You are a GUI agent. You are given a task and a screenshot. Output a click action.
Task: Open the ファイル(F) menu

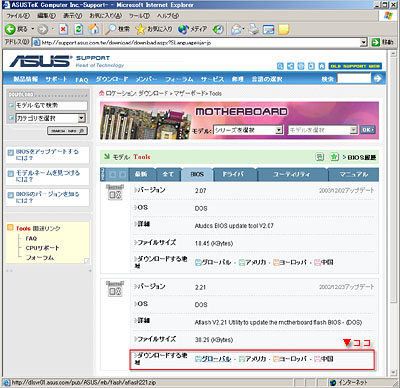pyautogui.click(x=18, y=16)
